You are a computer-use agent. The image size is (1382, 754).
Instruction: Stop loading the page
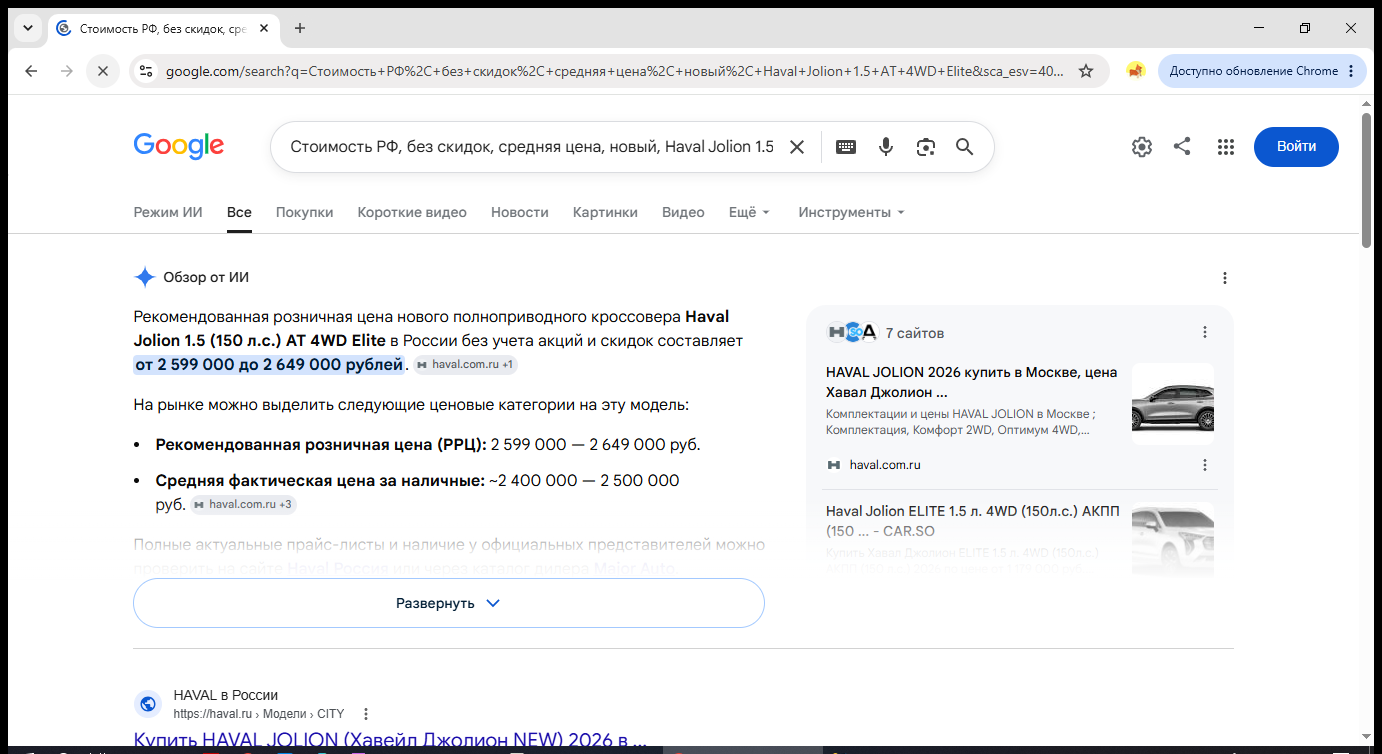[103, 71]
